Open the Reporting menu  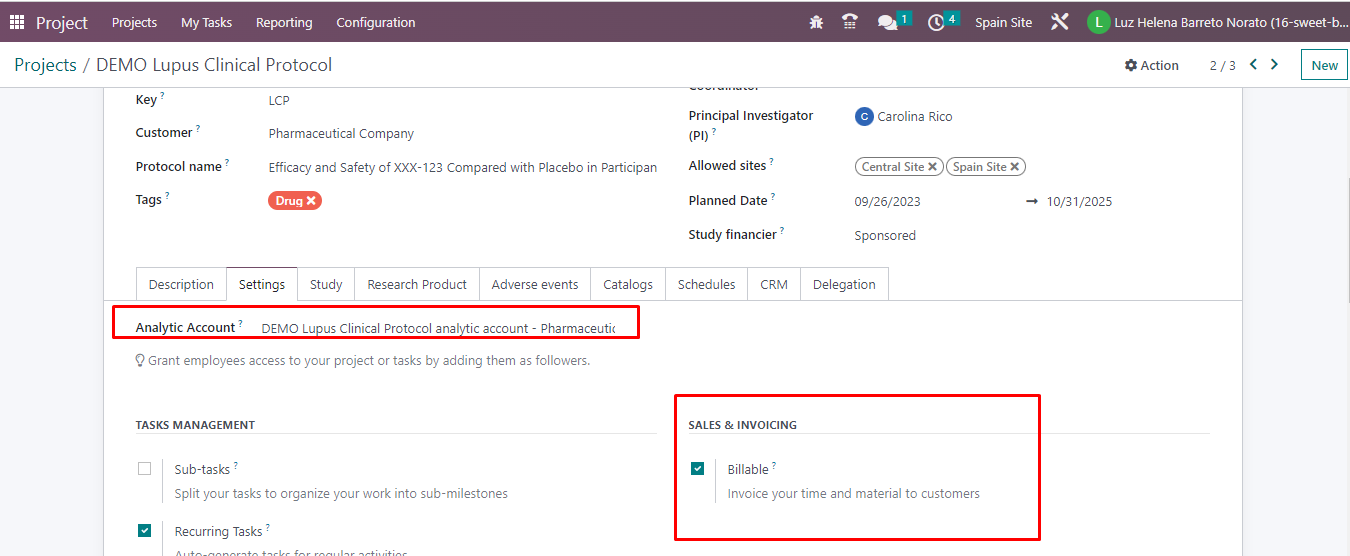click(x=284, y=22)
